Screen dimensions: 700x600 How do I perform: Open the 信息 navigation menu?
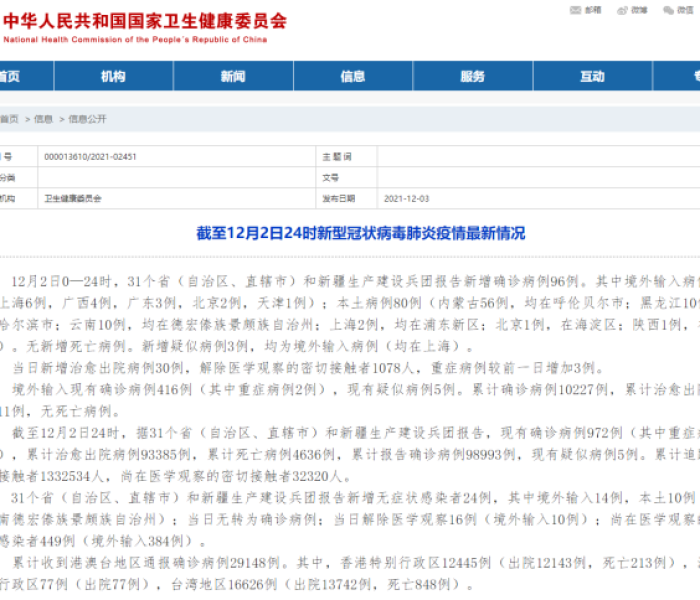(353, 76)
